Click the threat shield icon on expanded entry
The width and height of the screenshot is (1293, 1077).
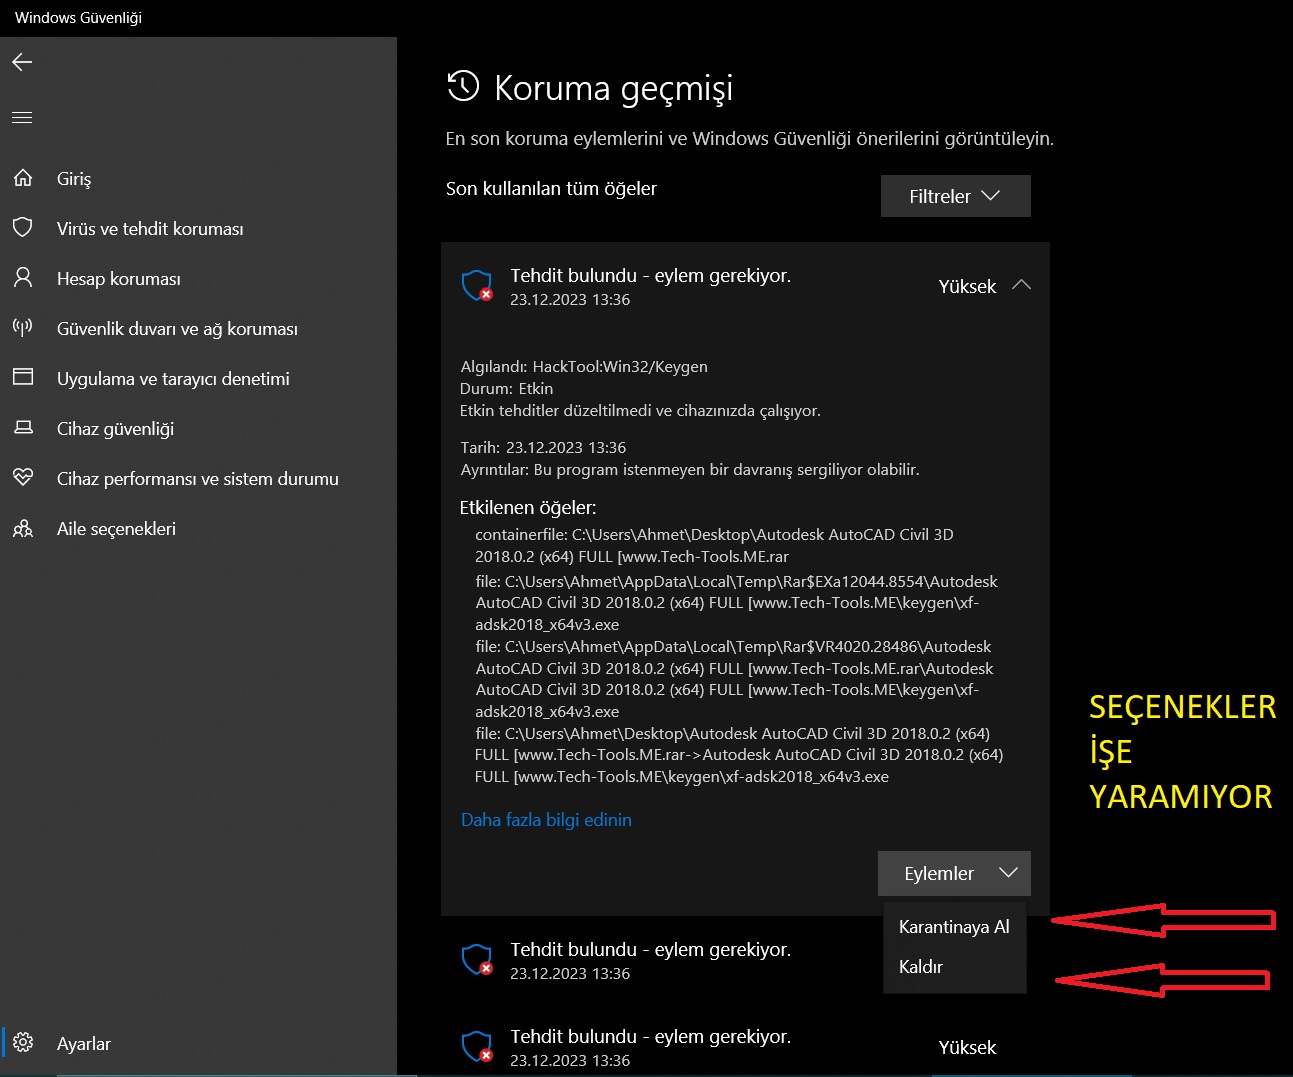click(477, 285)
